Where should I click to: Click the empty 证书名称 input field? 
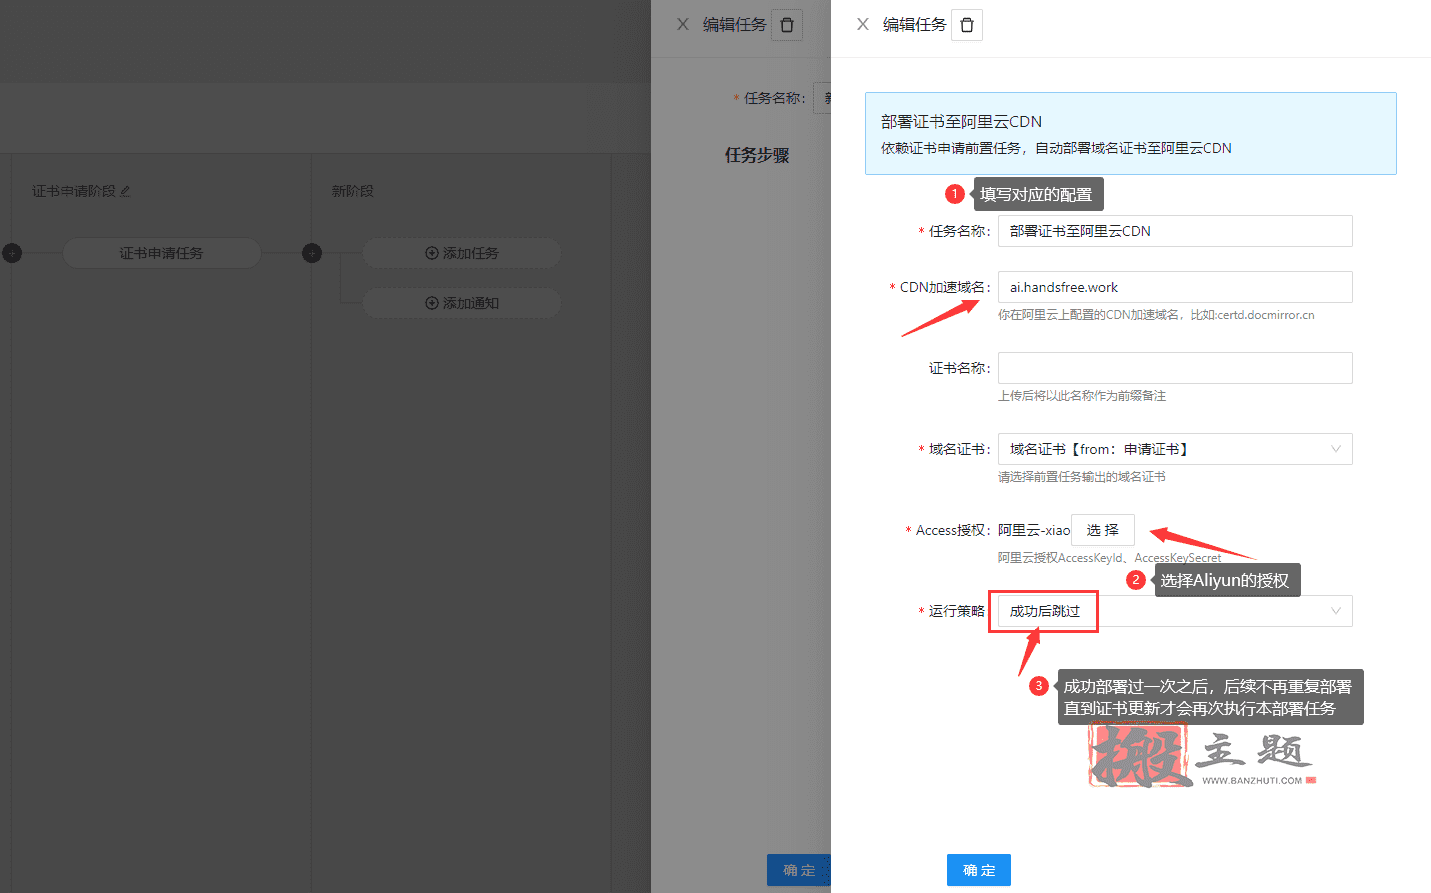(1175, 368)
